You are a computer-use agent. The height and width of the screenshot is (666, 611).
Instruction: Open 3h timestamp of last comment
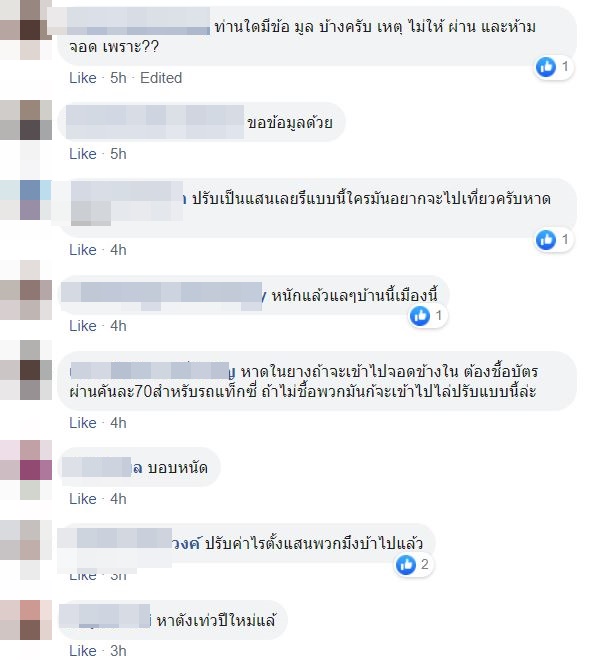(118, 651)
